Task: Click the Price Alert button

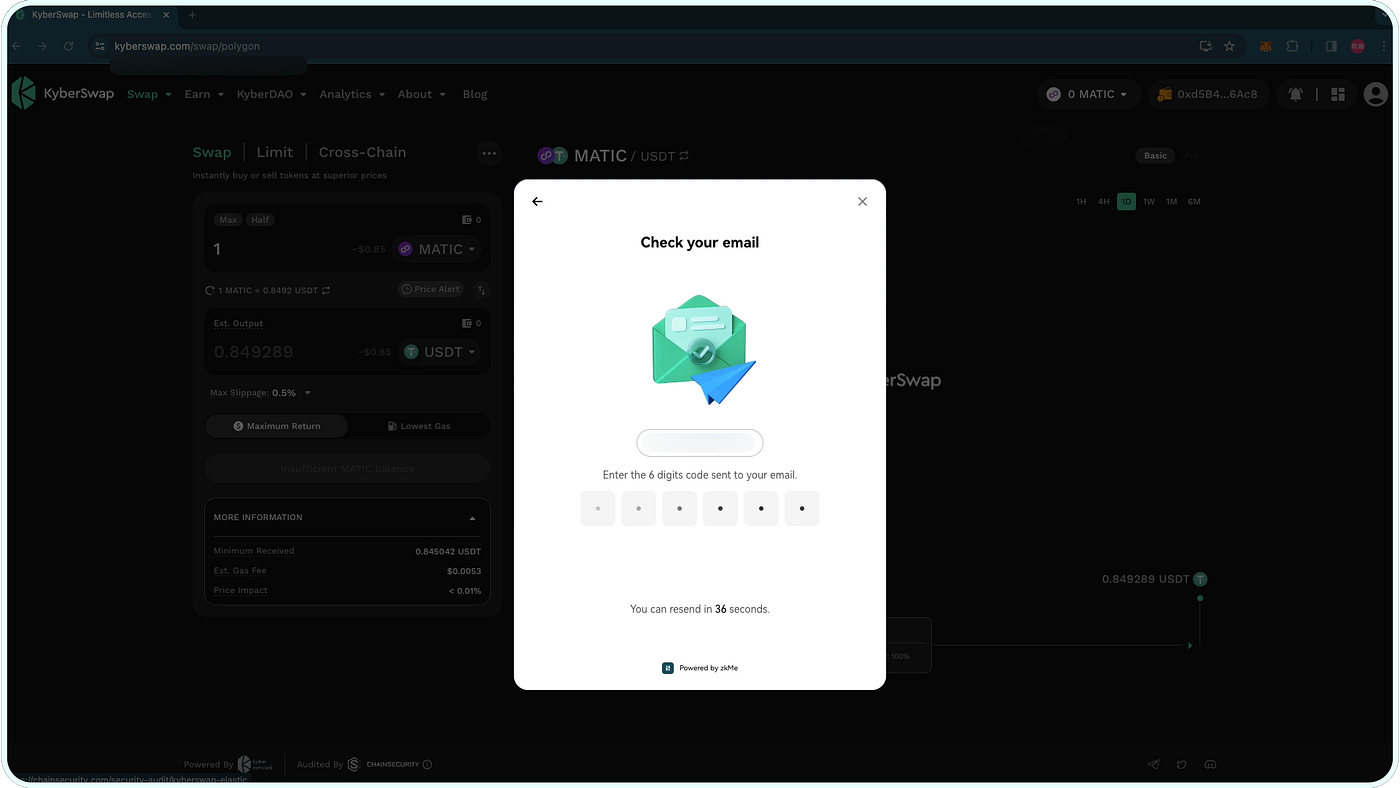Action: tap(430, 288)
